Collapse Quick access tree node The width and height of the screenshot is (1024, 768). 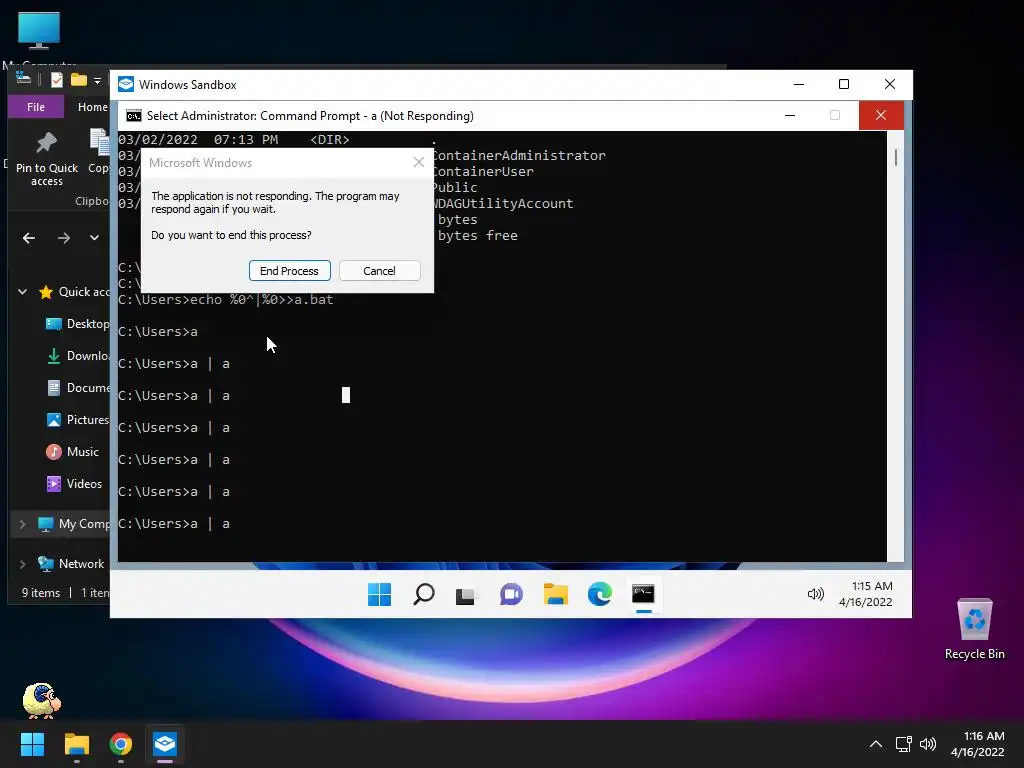(22, 292)
